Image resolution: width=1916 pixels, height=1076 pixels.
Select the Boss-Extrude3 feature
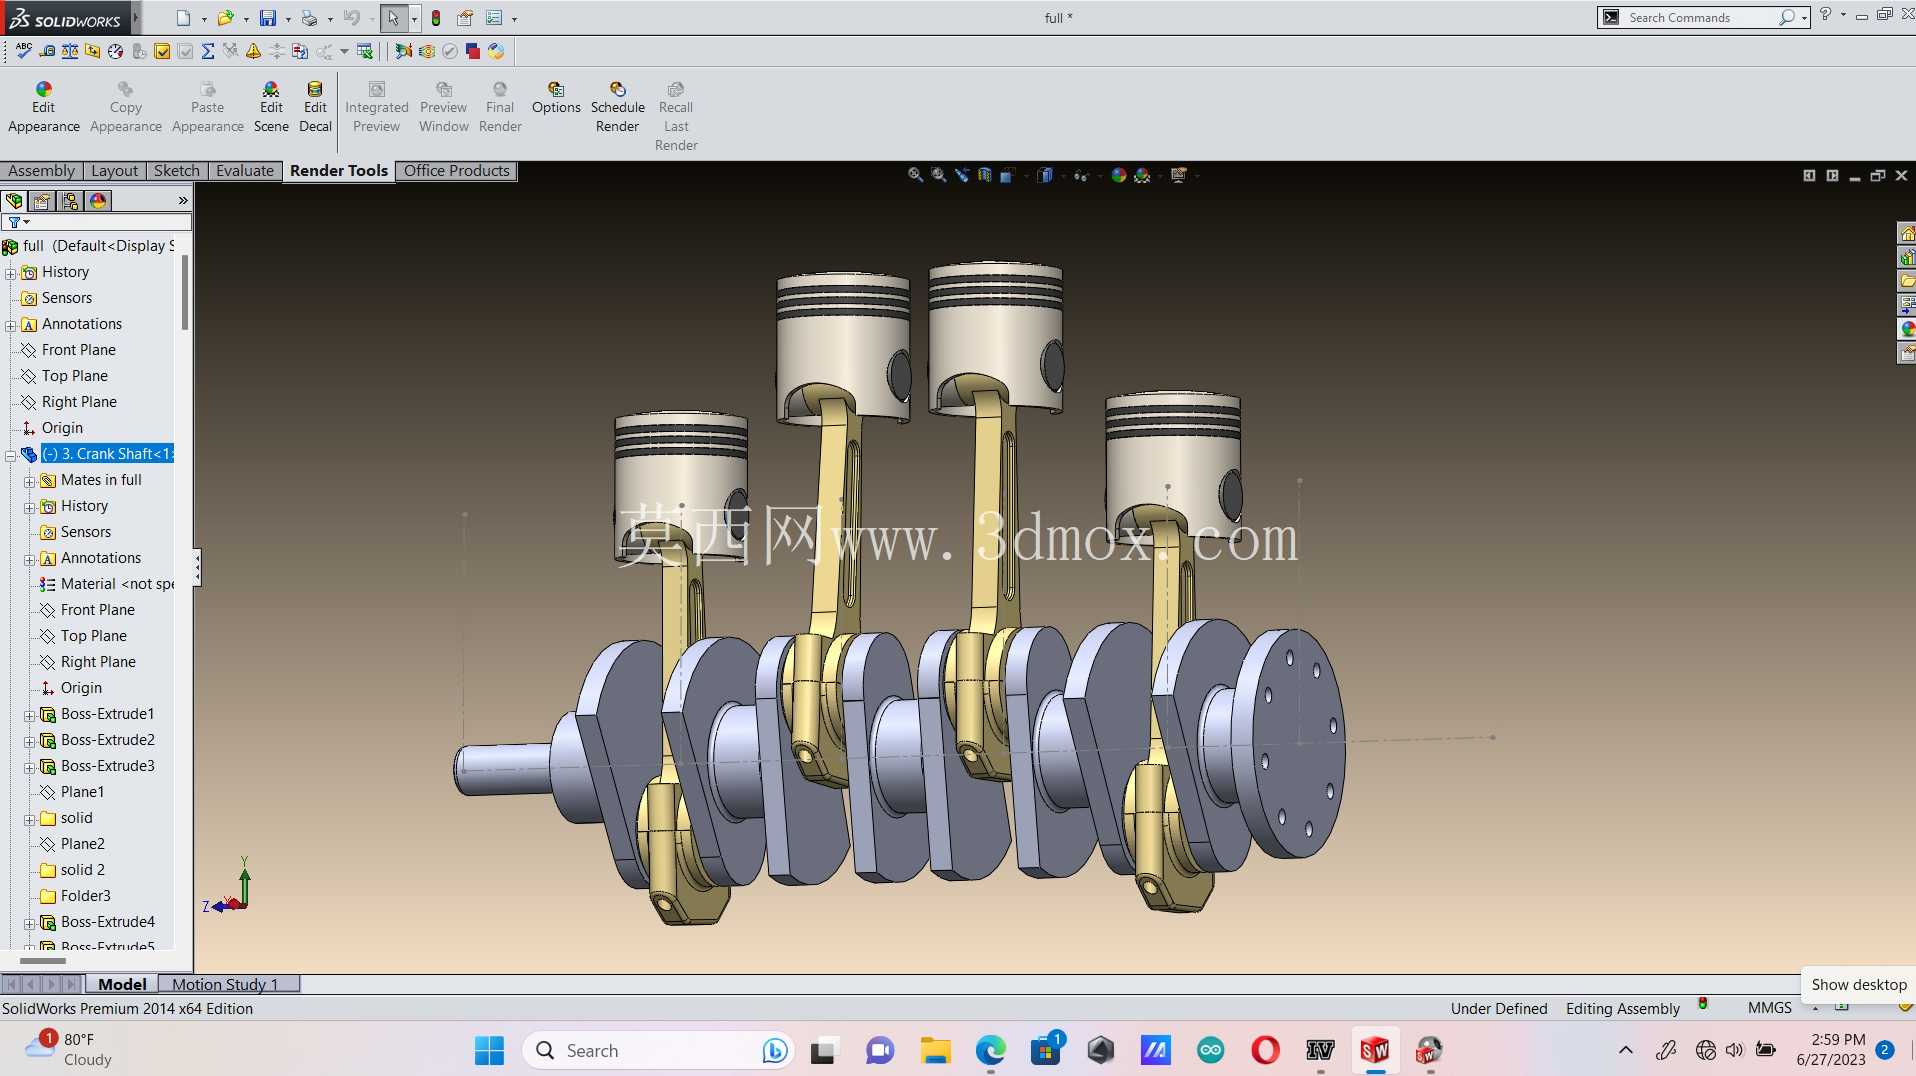[x=108, y=766]
